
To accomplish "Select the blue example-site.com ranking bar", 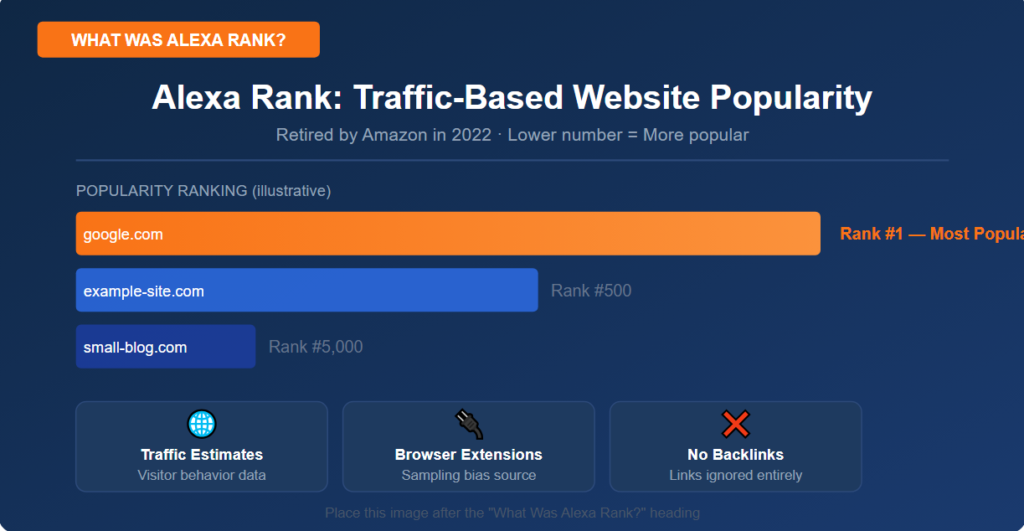I will click(307, 290).
